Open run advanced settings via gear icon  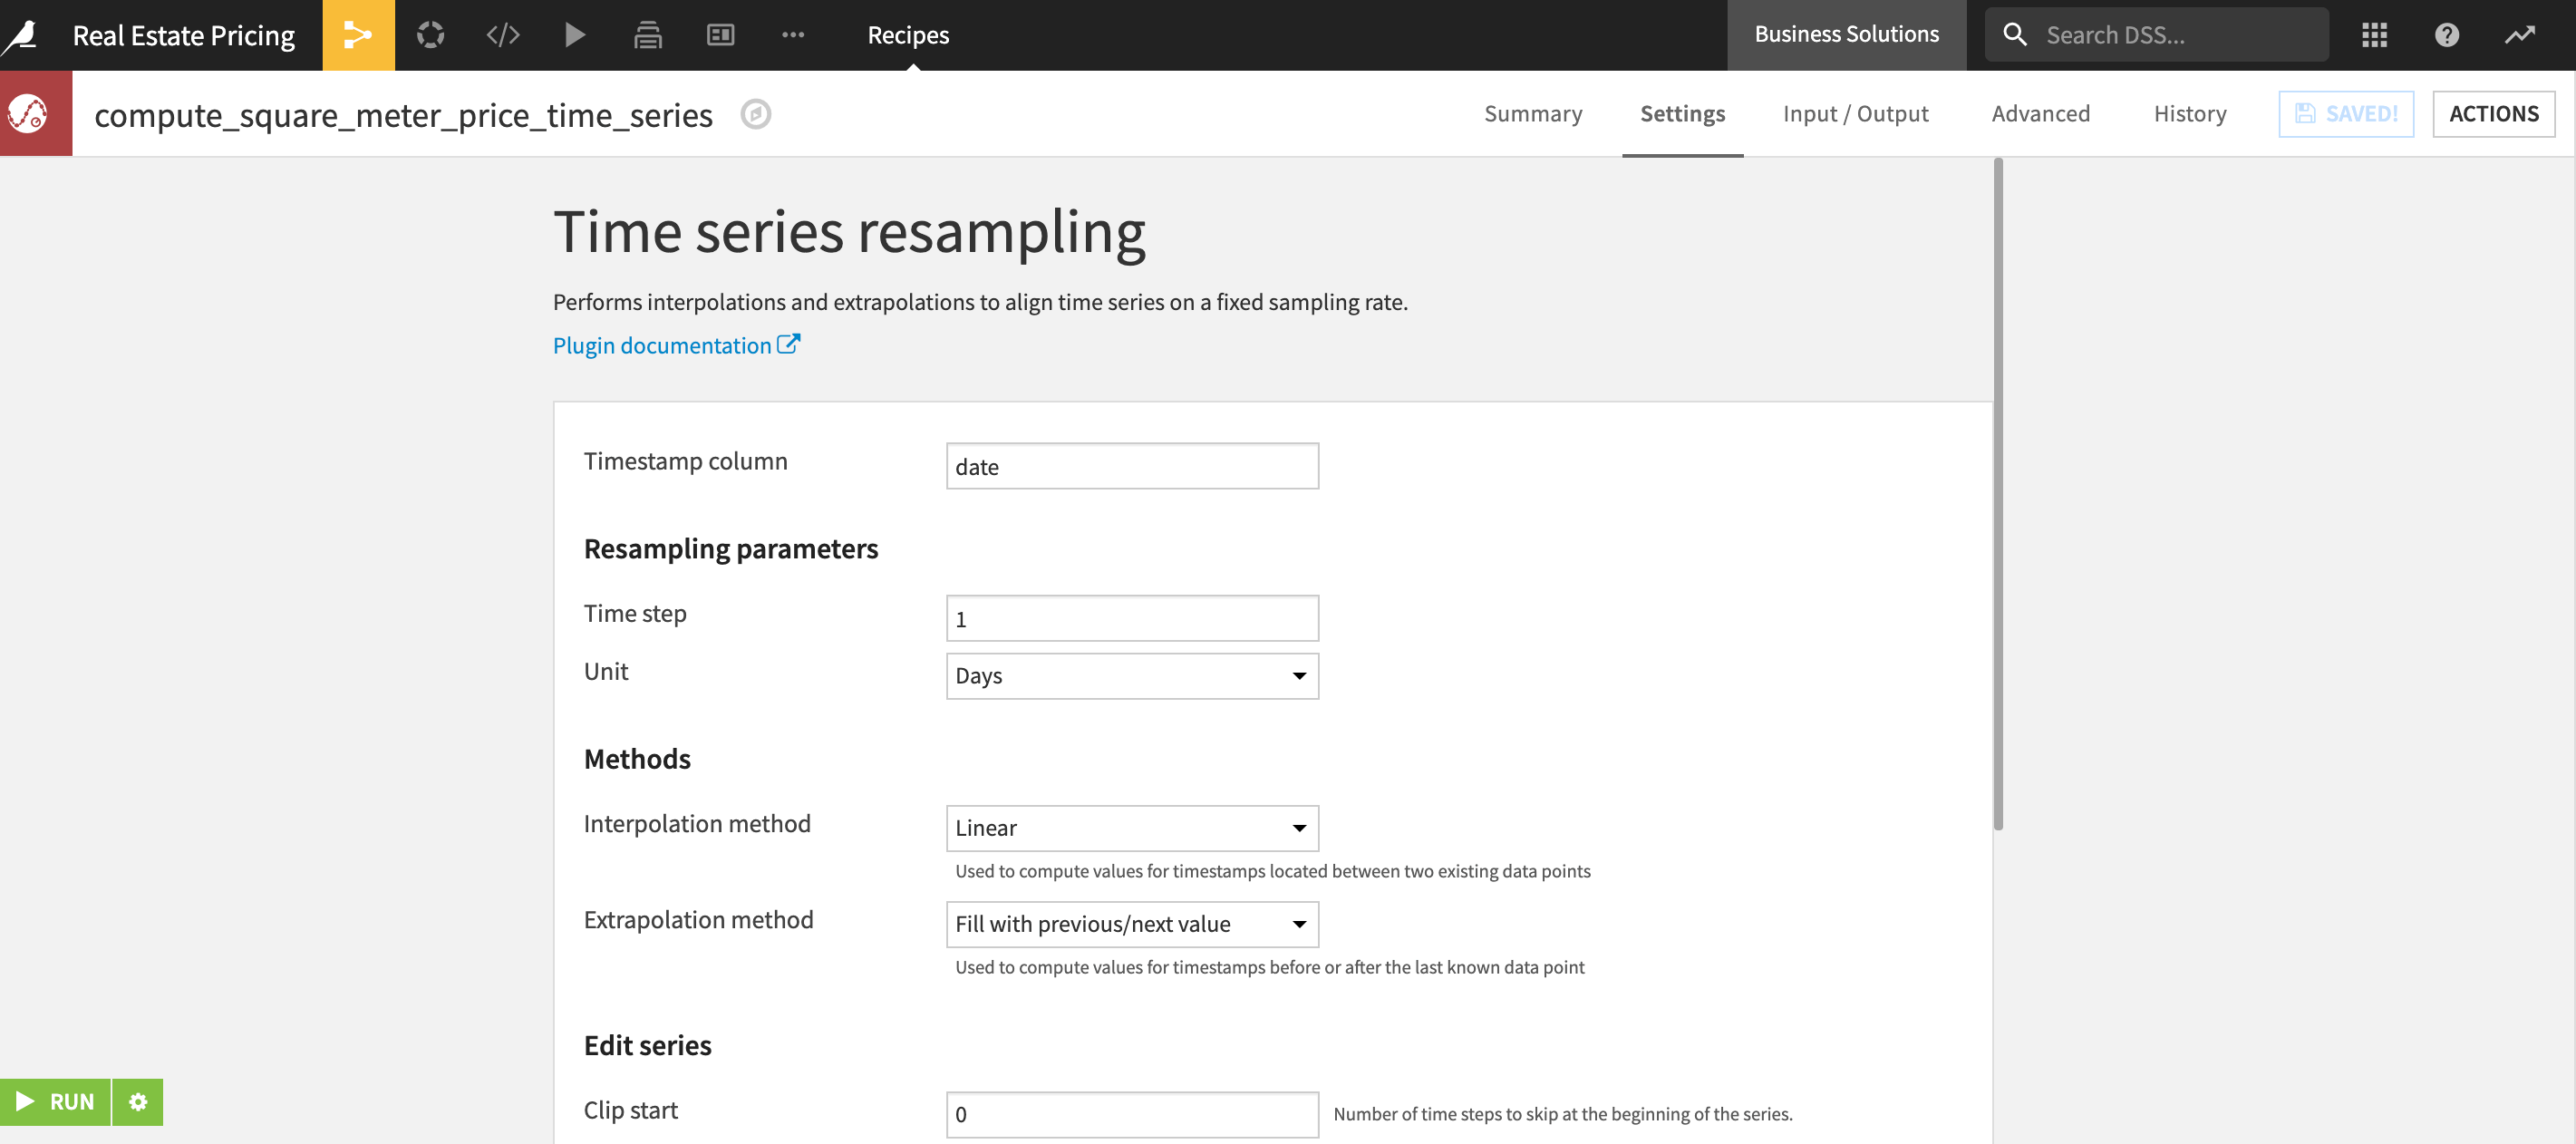137,1102
